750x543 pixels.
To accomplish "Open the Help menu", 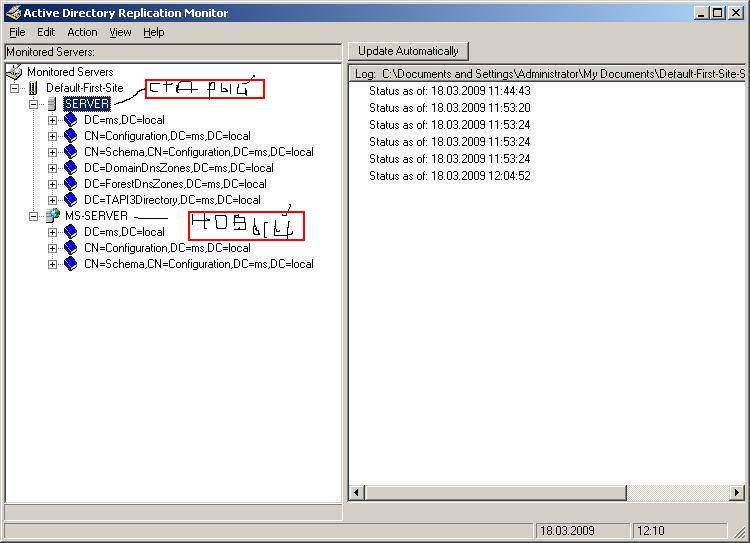I will pos(154,32).
